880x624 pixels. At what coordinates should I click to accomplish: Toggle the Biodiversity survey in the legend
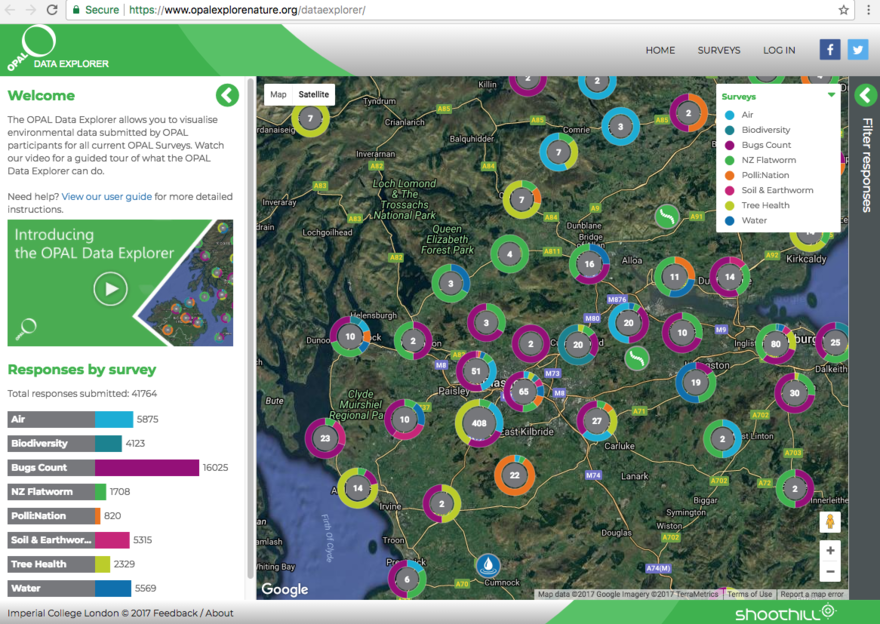(758, 130)
